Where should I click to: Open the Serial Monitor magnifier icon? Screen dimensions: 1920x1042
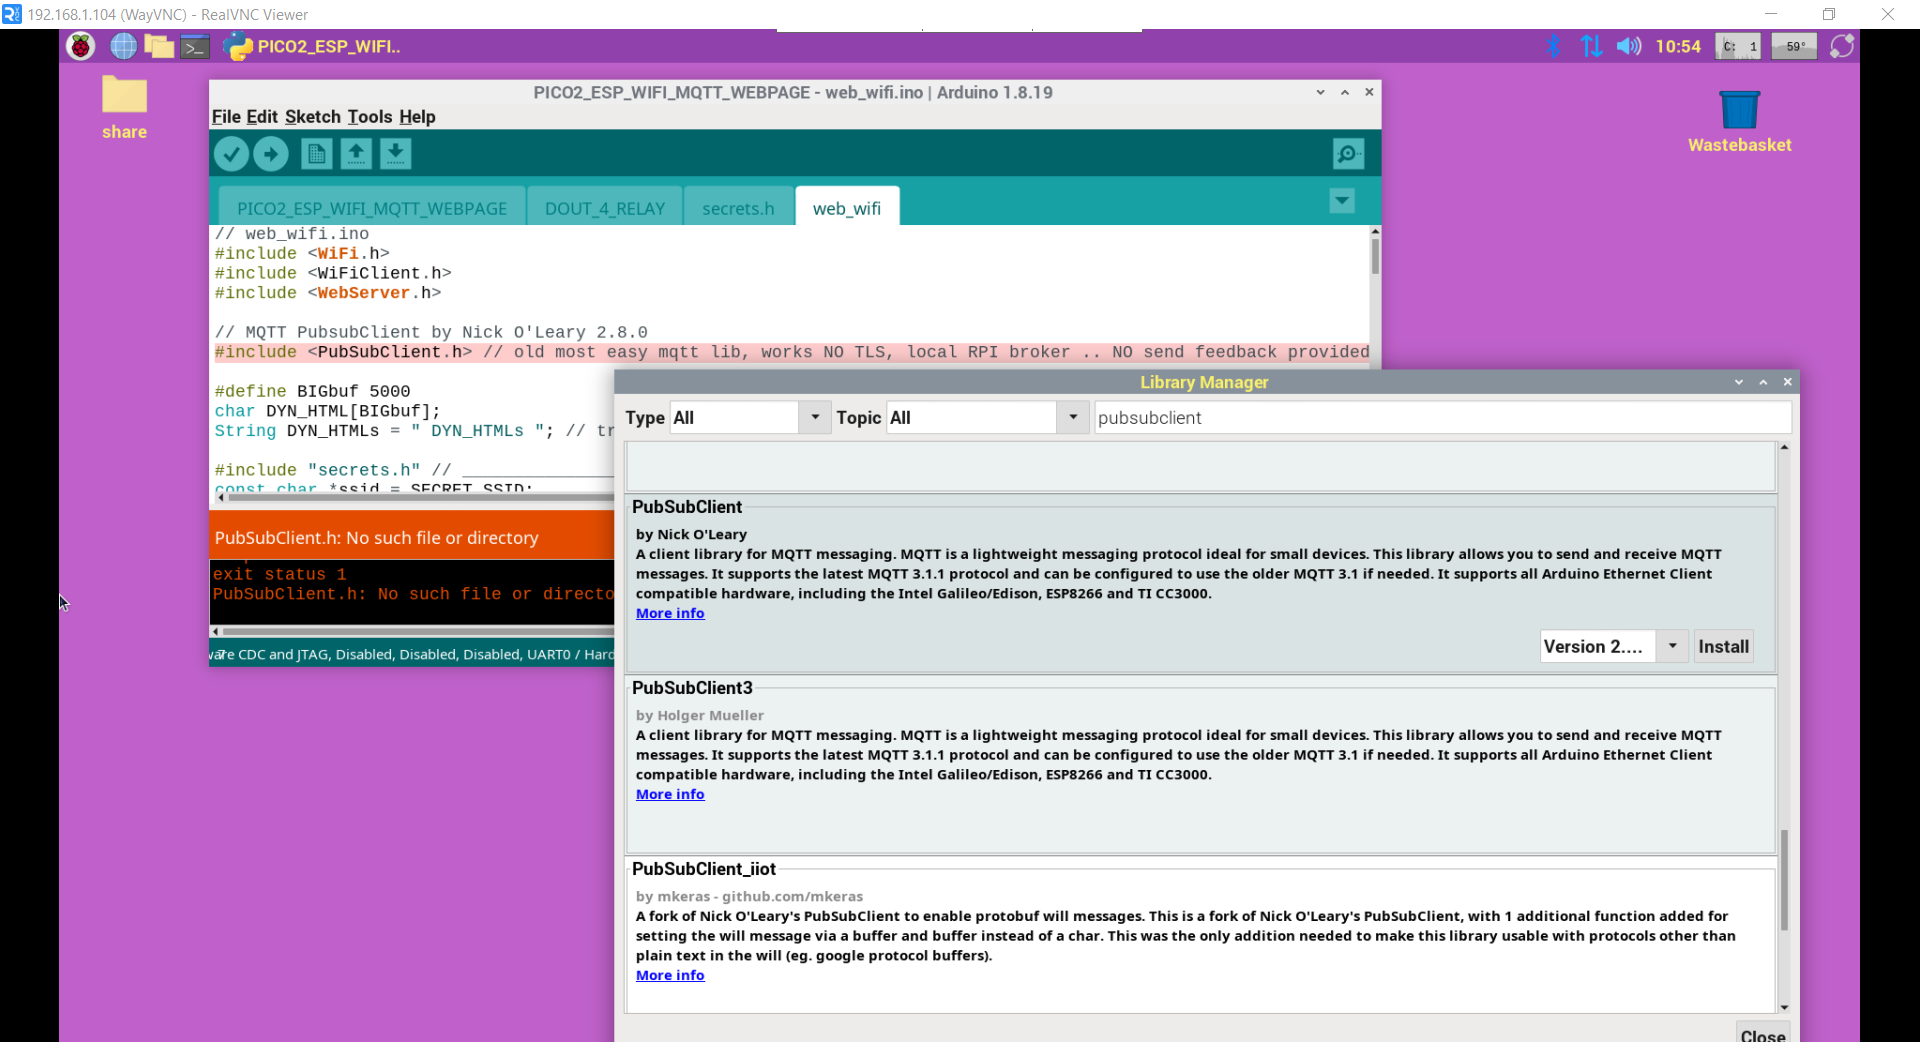tap(1348, 154)
